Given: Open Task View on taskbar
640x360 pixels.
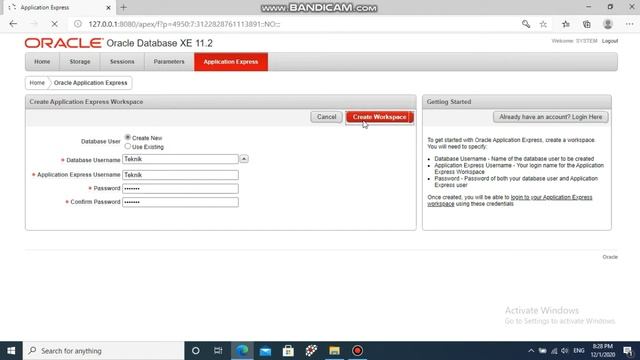Looking at the screenshot, I should click(x=218, y=351).
